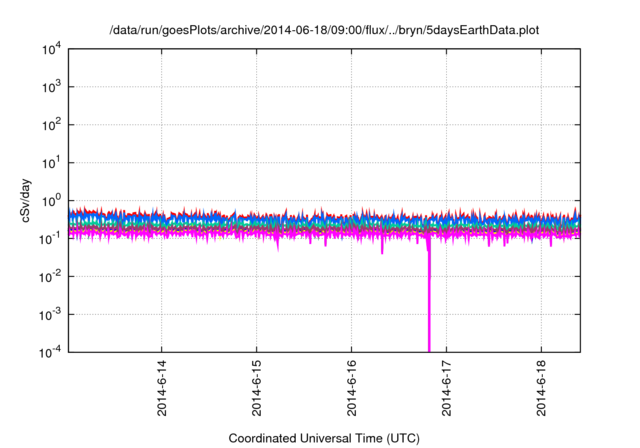This screenshot has height=448, width=640.
Task: Click the Coordinated Universal Time axis label
Action: pyautogui.click(x=324, y=438)
